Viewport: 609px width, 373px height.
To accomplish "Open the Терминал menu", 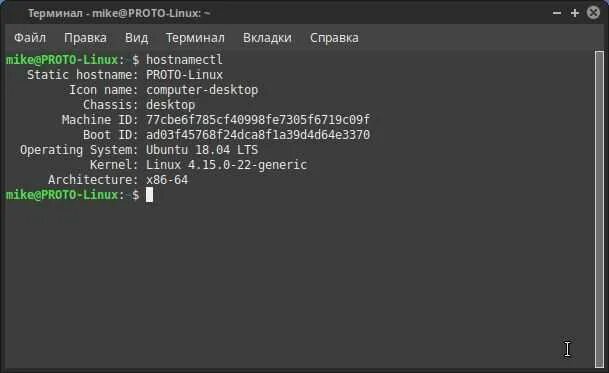I will coord(195,38).
